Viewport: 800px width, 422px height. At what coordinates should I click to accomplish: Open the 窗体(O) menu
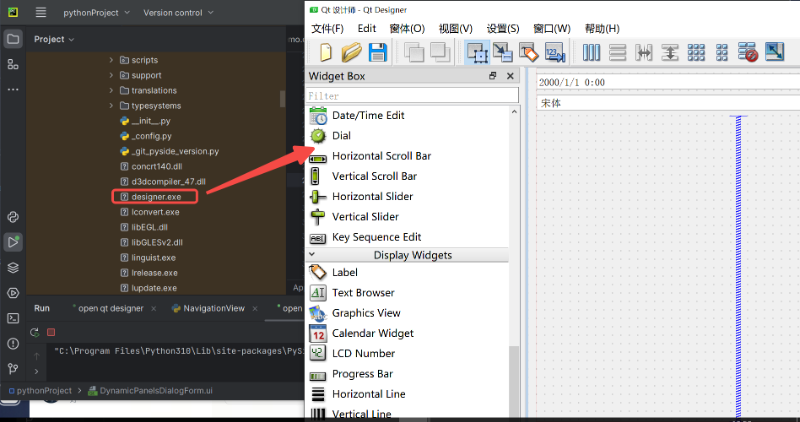click(x=406, y=28)
